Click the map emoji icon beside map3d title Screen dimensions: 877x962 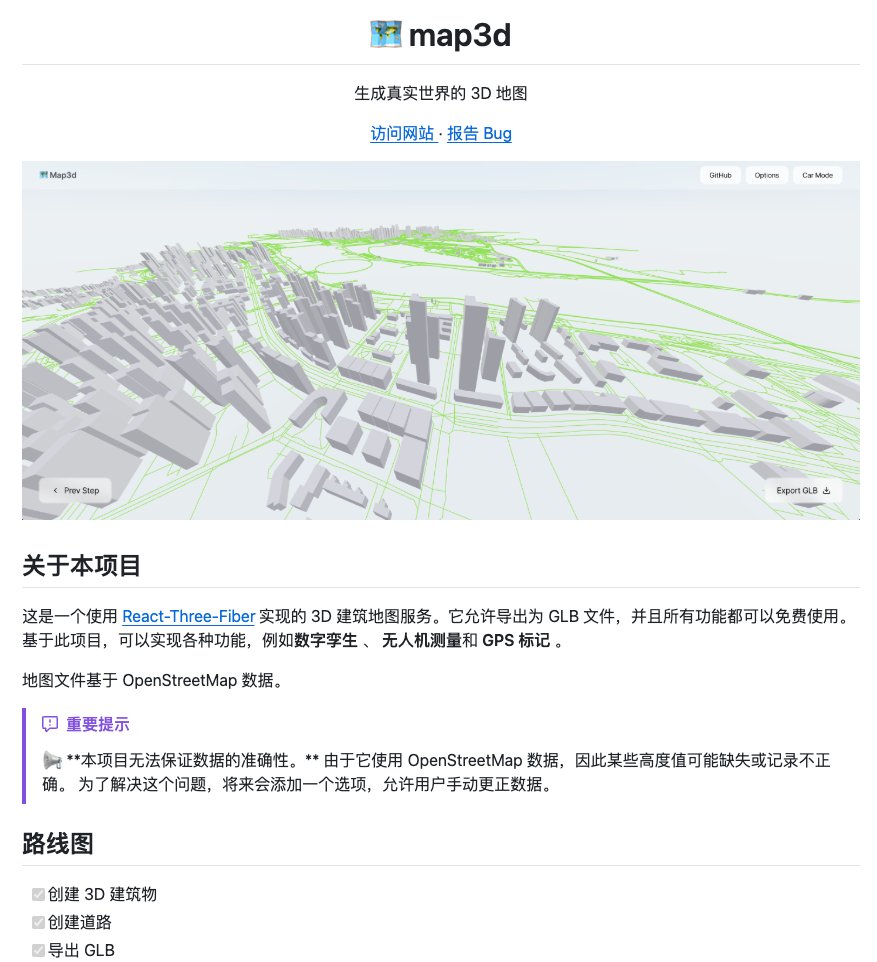(385, 34)
